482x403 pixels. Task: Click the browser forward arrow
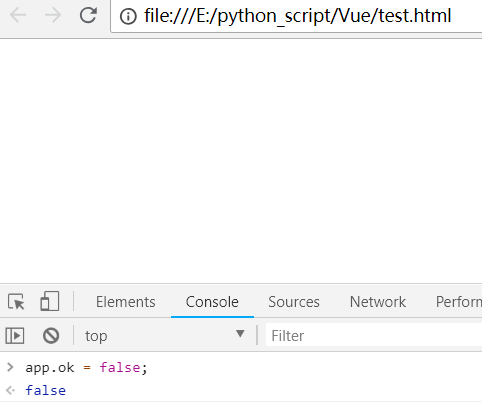[x=53, y=15]
